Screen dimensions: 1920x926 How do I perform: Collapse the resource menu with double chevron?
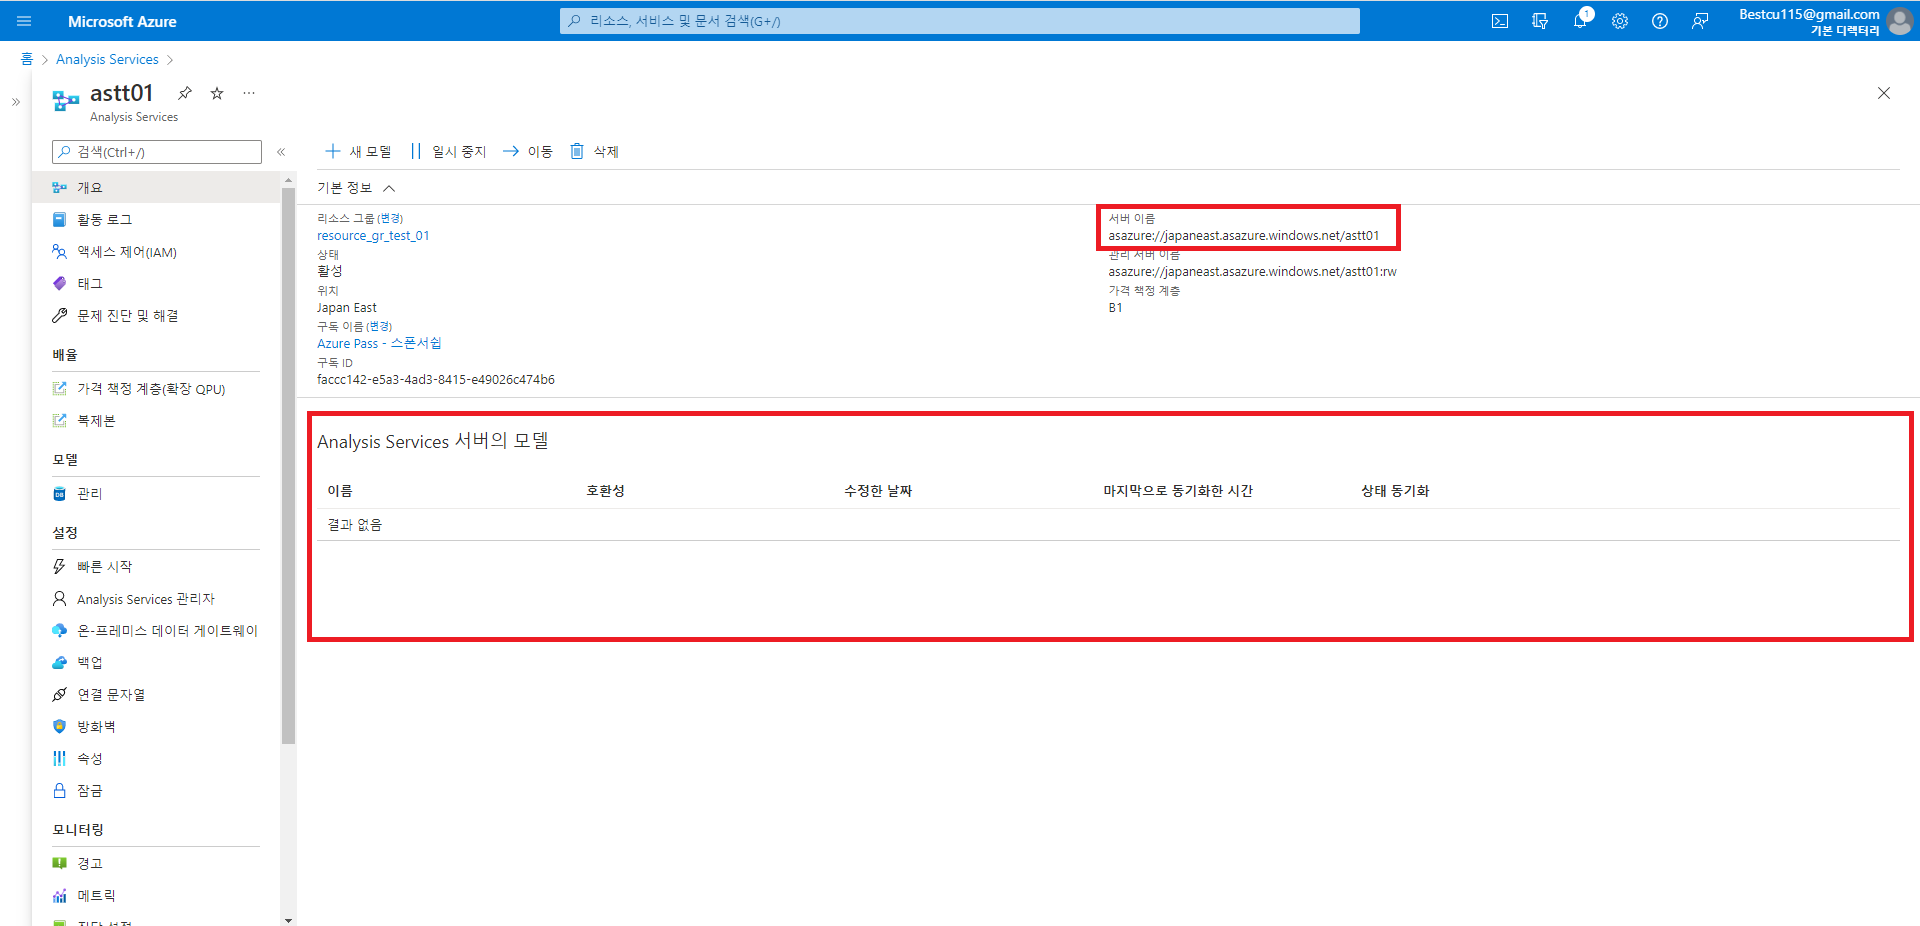pyautogui.click(x=281, y=152)
